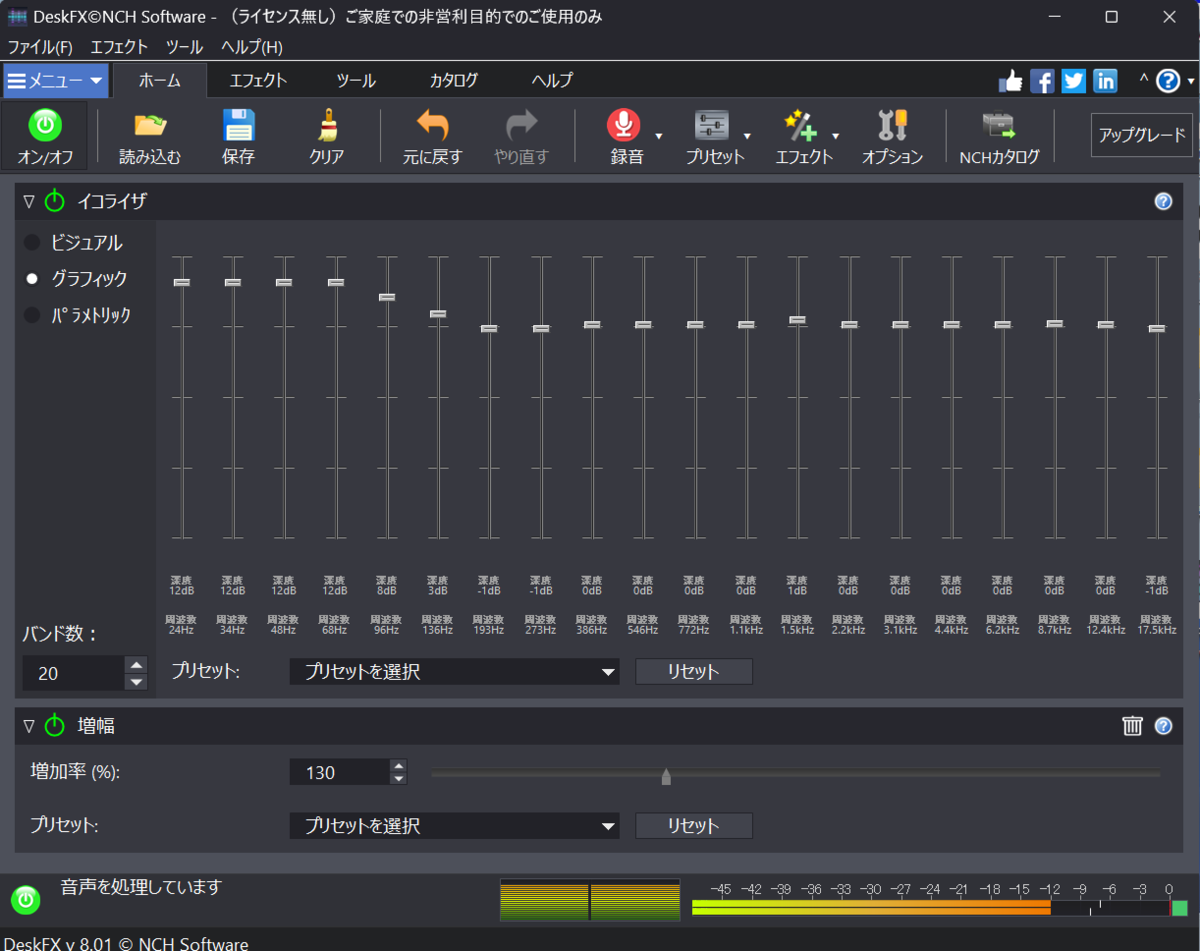Open the Help (ヘルプ(H)) menu bar item
Image resolution: width=1200 pixels, height=951 pixels.
pyautogui.click(x=252, y=47)
